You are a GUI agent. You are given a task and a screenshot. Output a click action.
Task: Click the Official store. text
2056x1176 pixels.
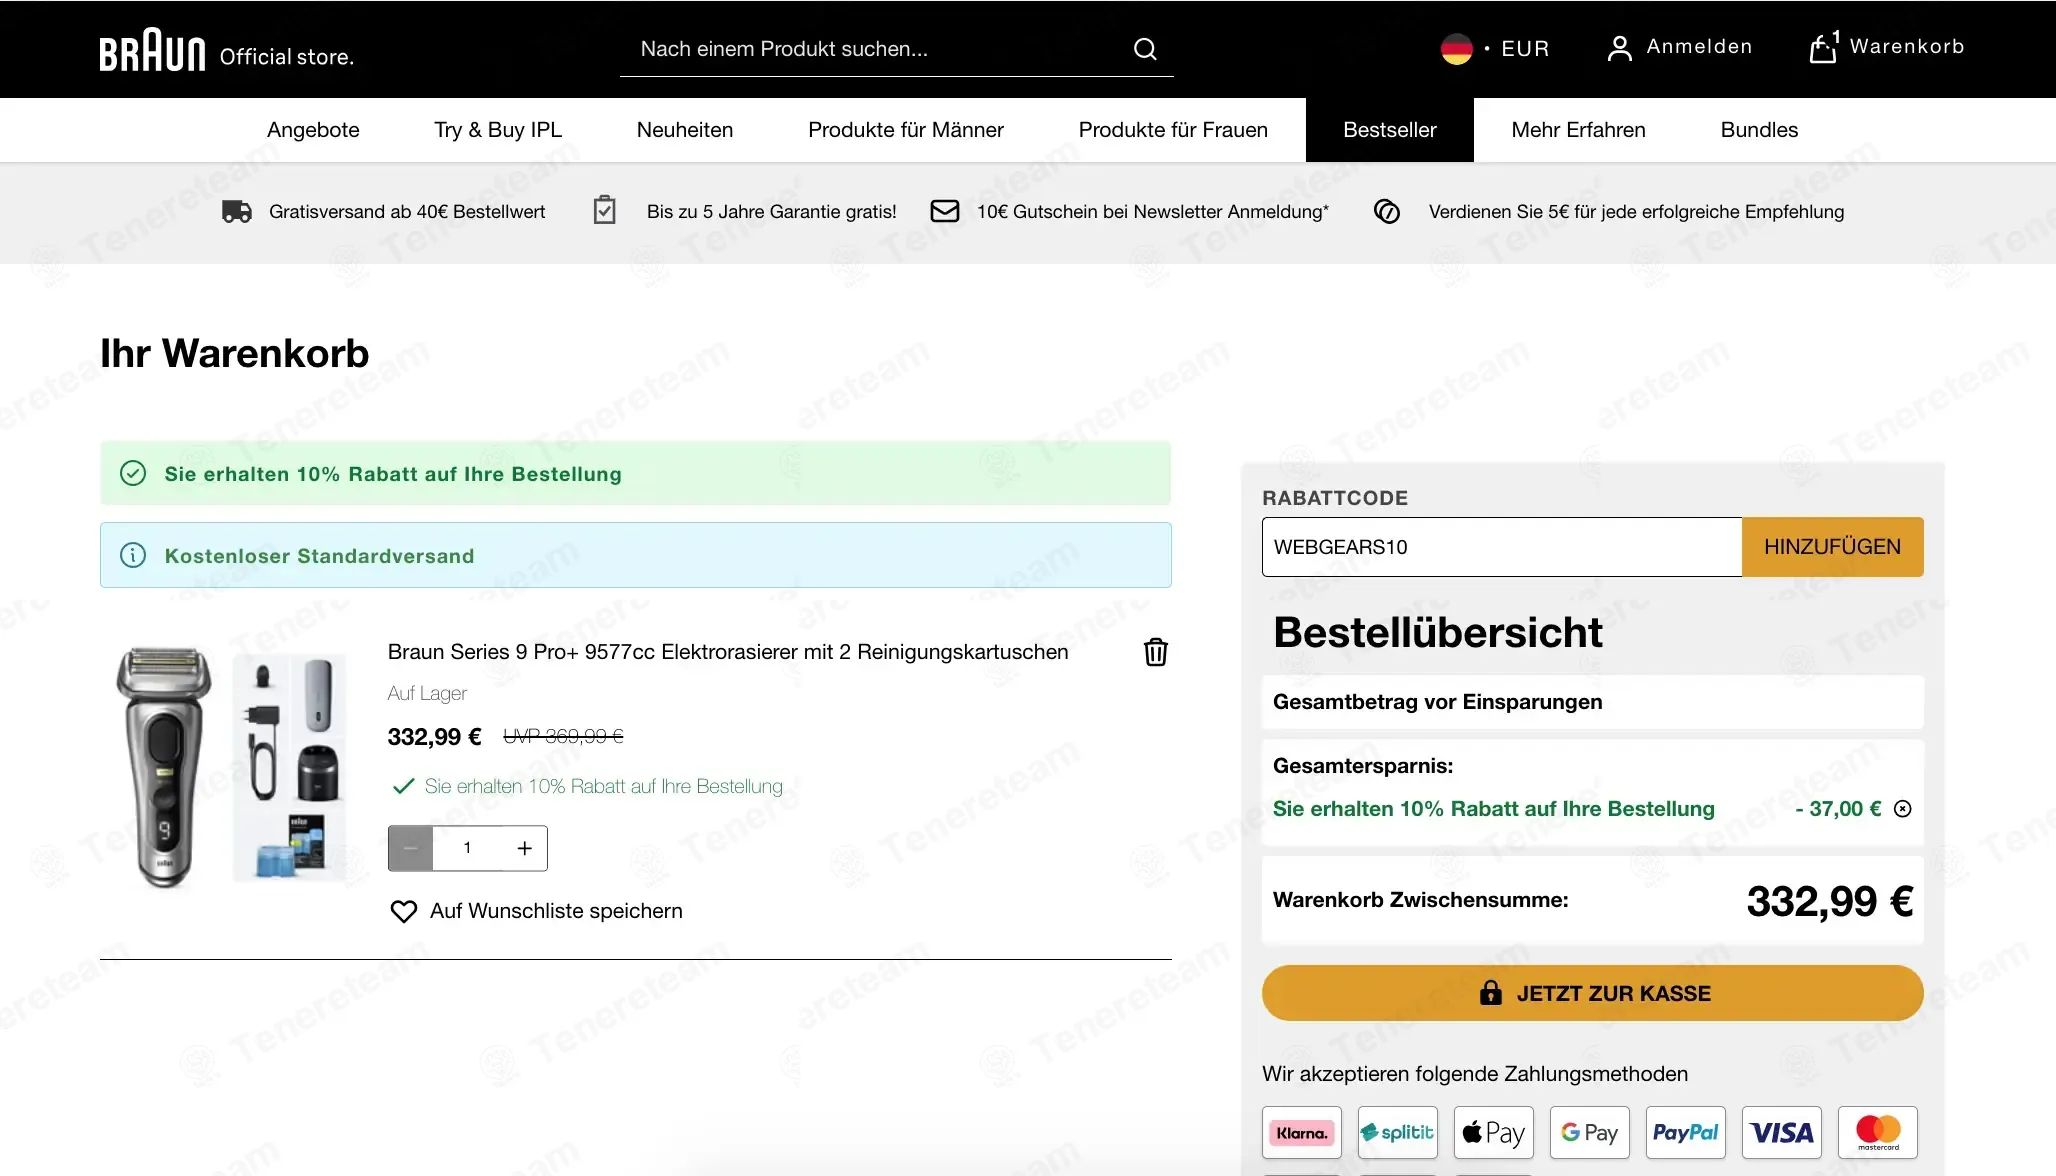[287, 57]
